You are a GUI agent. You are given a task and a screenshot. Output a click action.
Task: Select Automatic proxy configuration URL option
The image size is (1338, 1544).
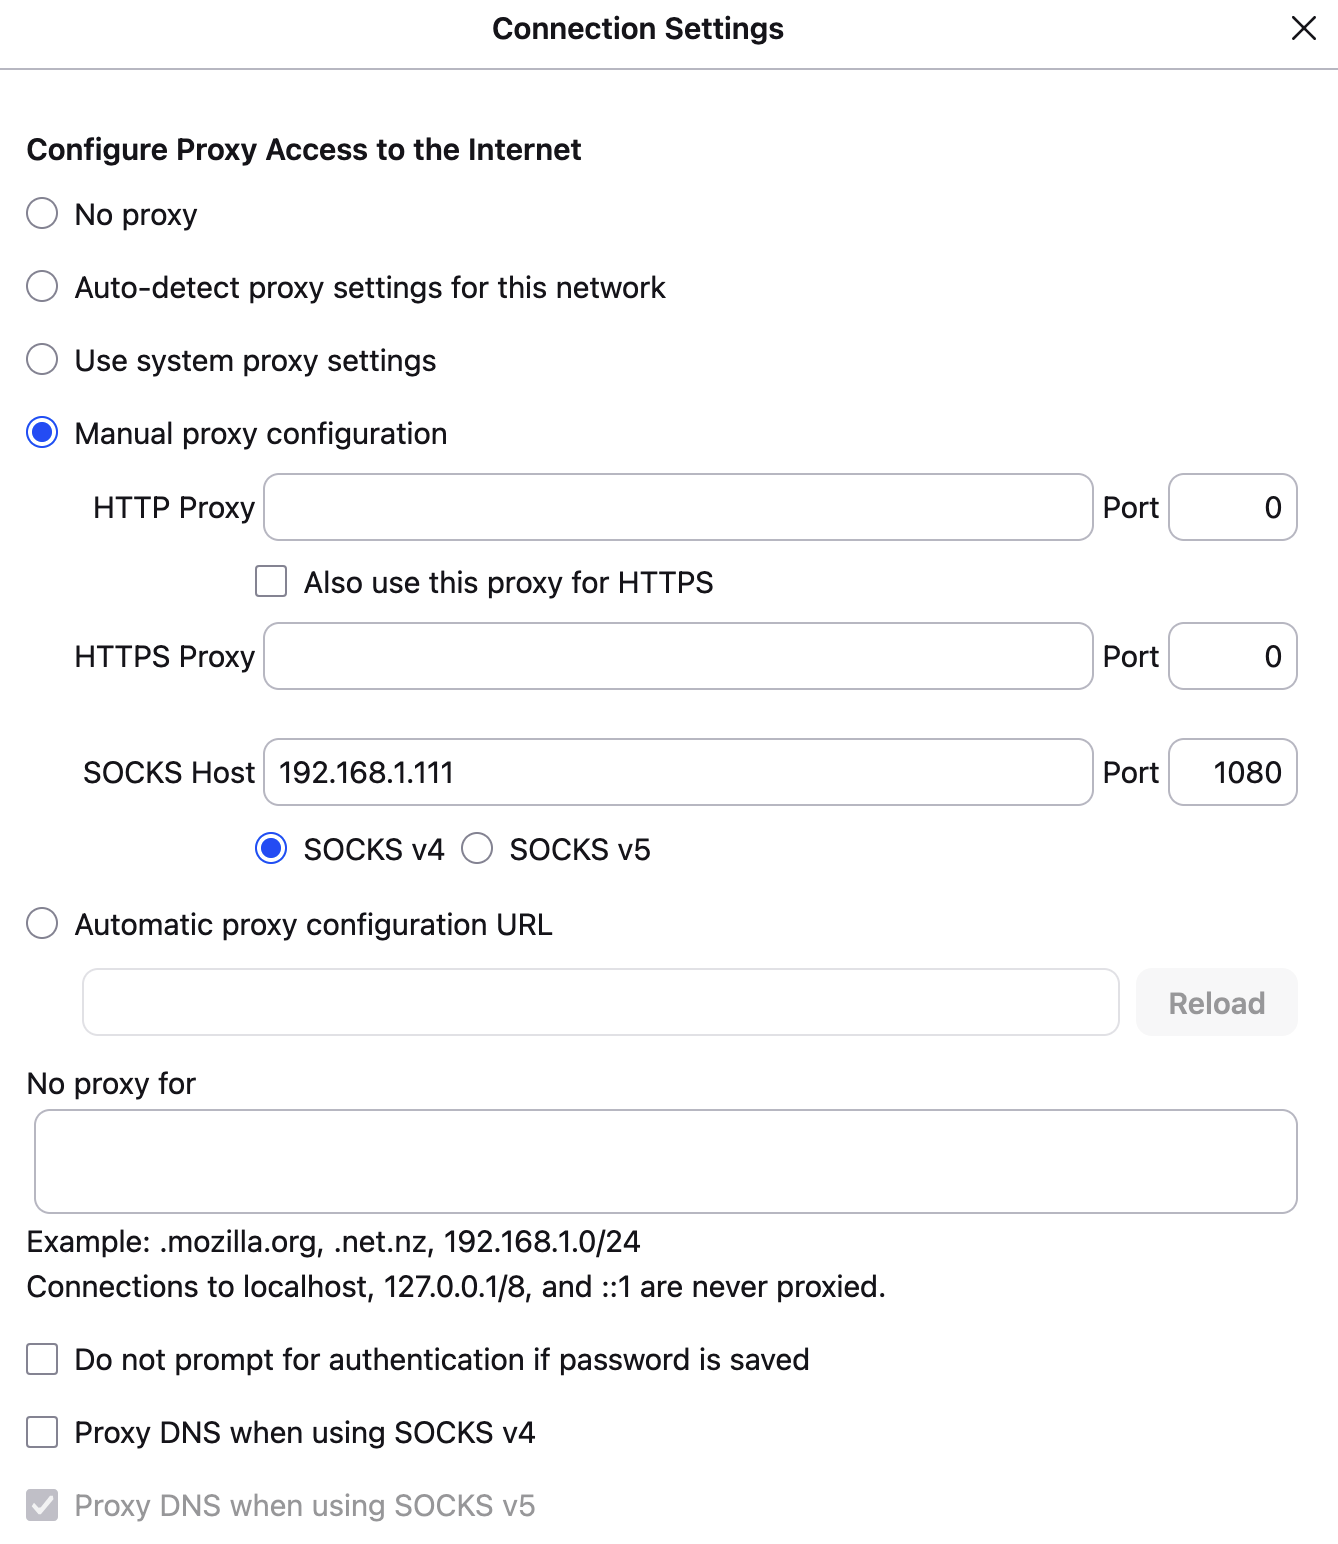[x=42, y=924]
